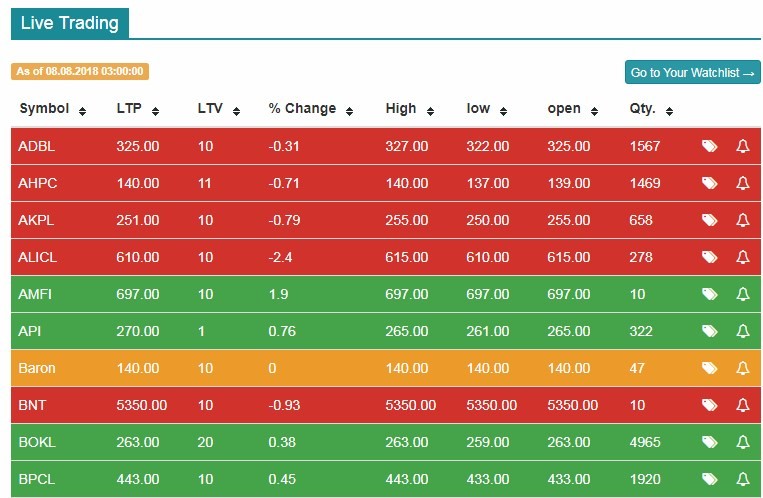Set alert bell for ALICL

pyautogui.click(x=742, y=257)
